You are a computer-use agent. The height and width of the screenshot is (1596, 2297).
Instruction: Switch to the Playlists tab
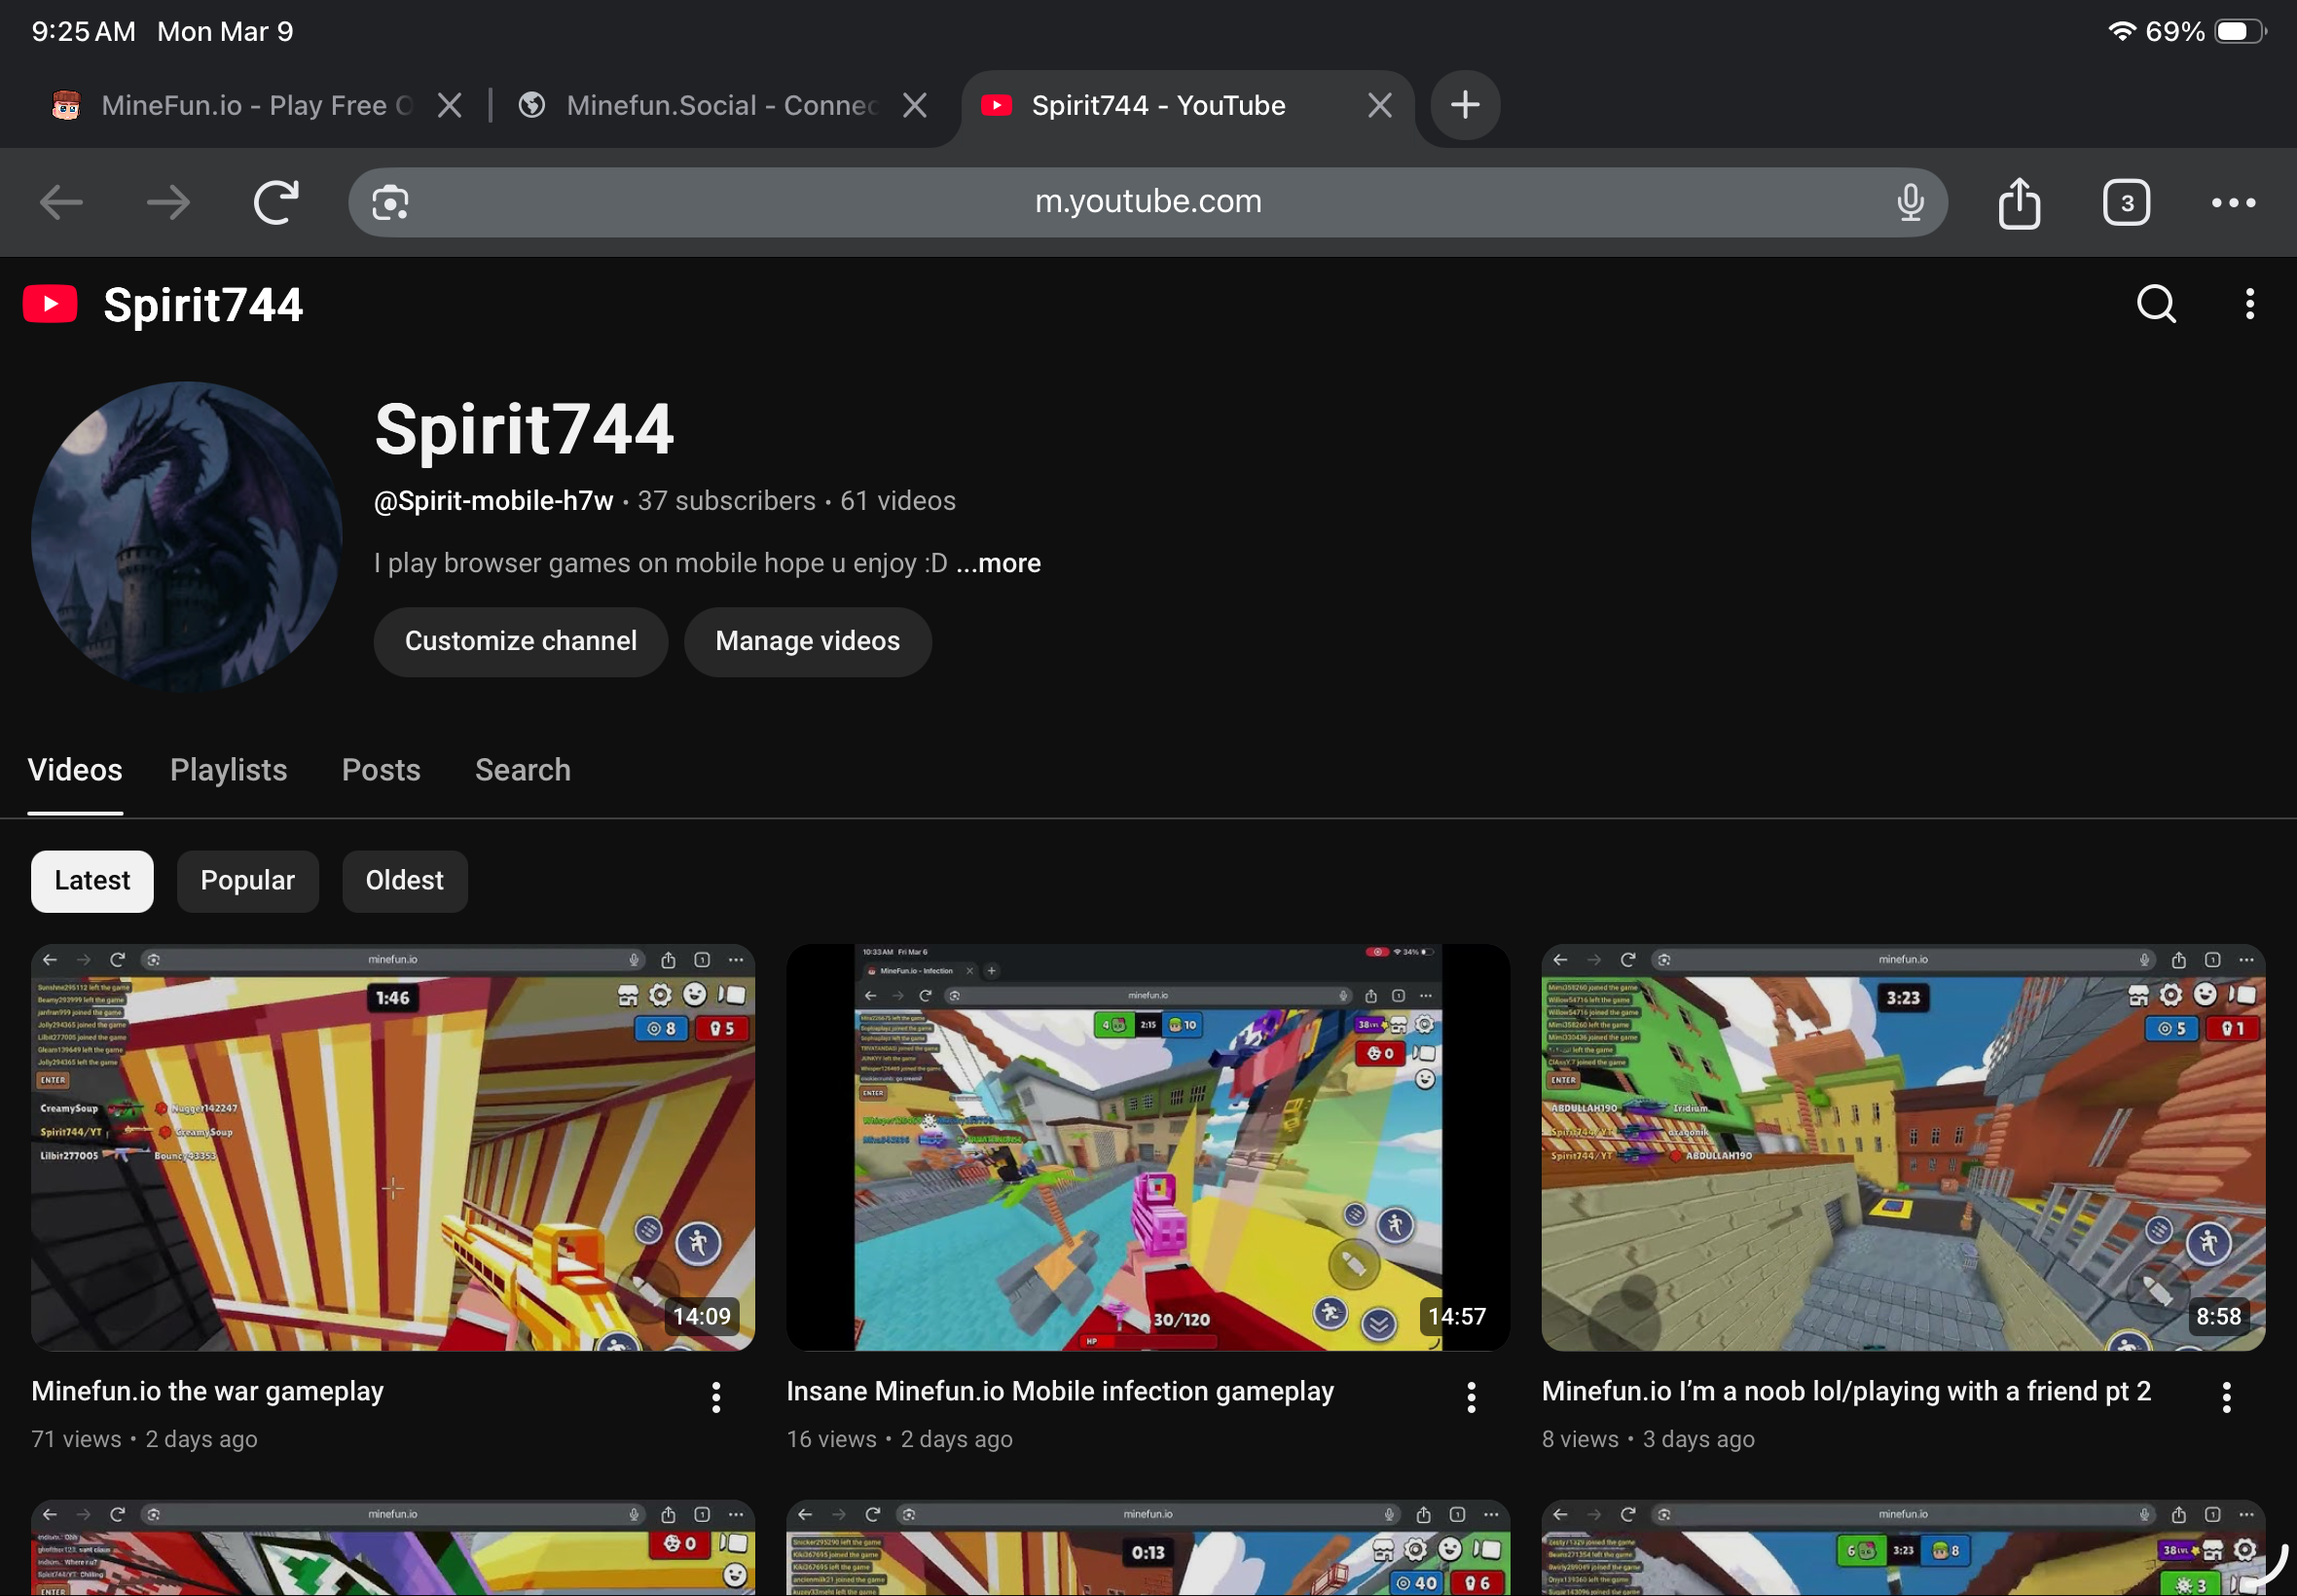[228, 770]
